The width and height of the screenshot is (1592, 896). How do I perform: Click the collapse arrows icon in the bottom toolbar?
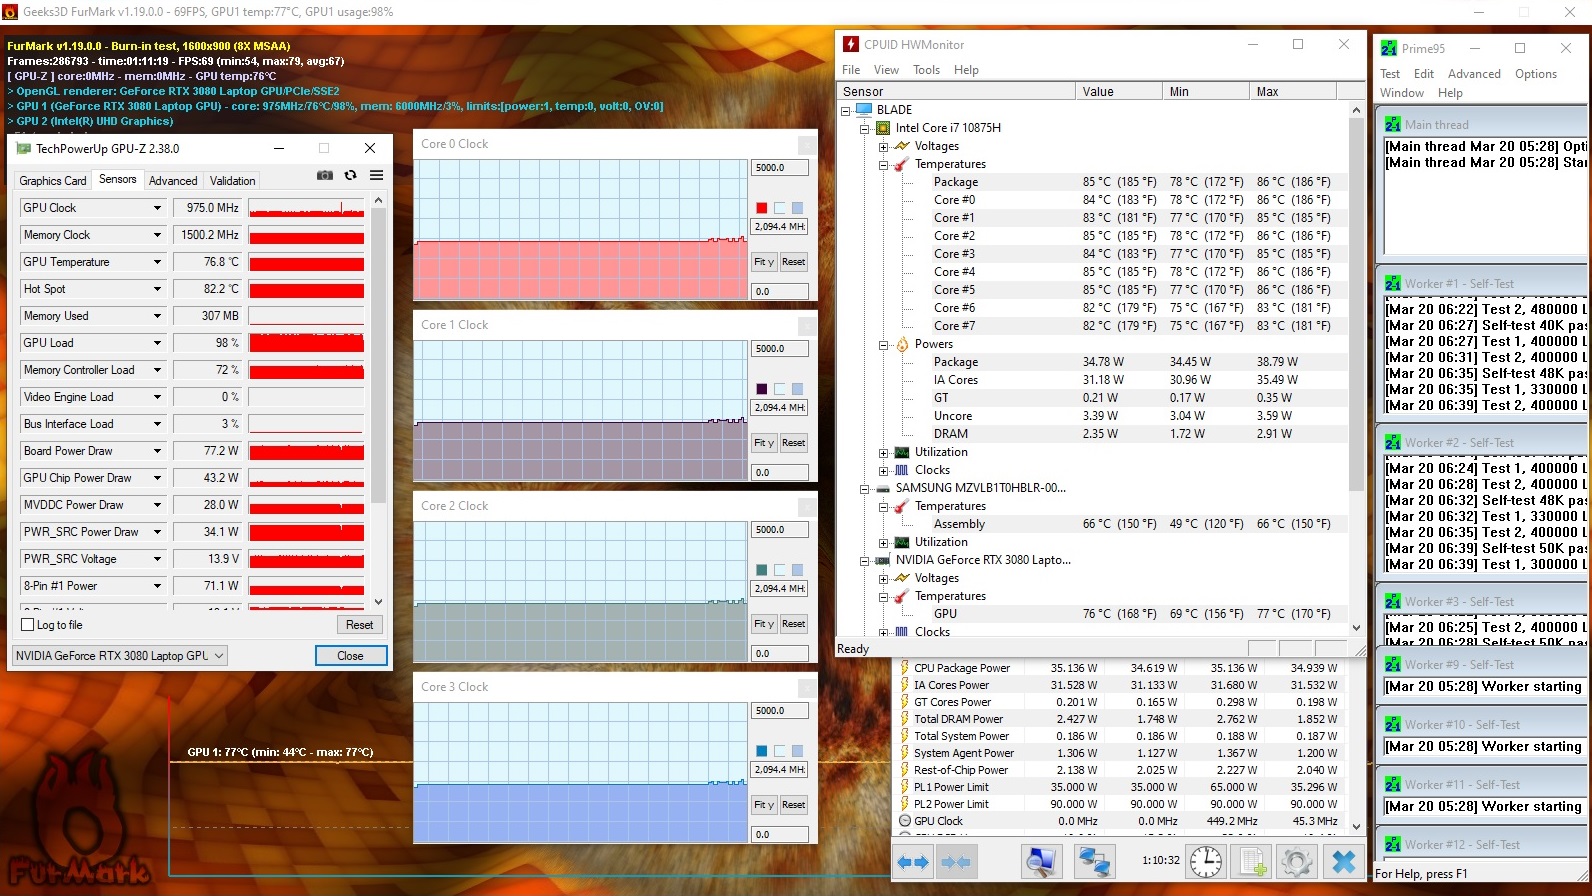[x=956, y=862]
